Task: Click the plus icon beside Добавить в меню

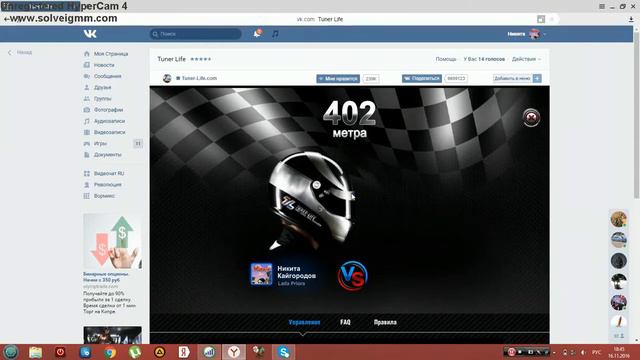Action: tap(537, 78)
